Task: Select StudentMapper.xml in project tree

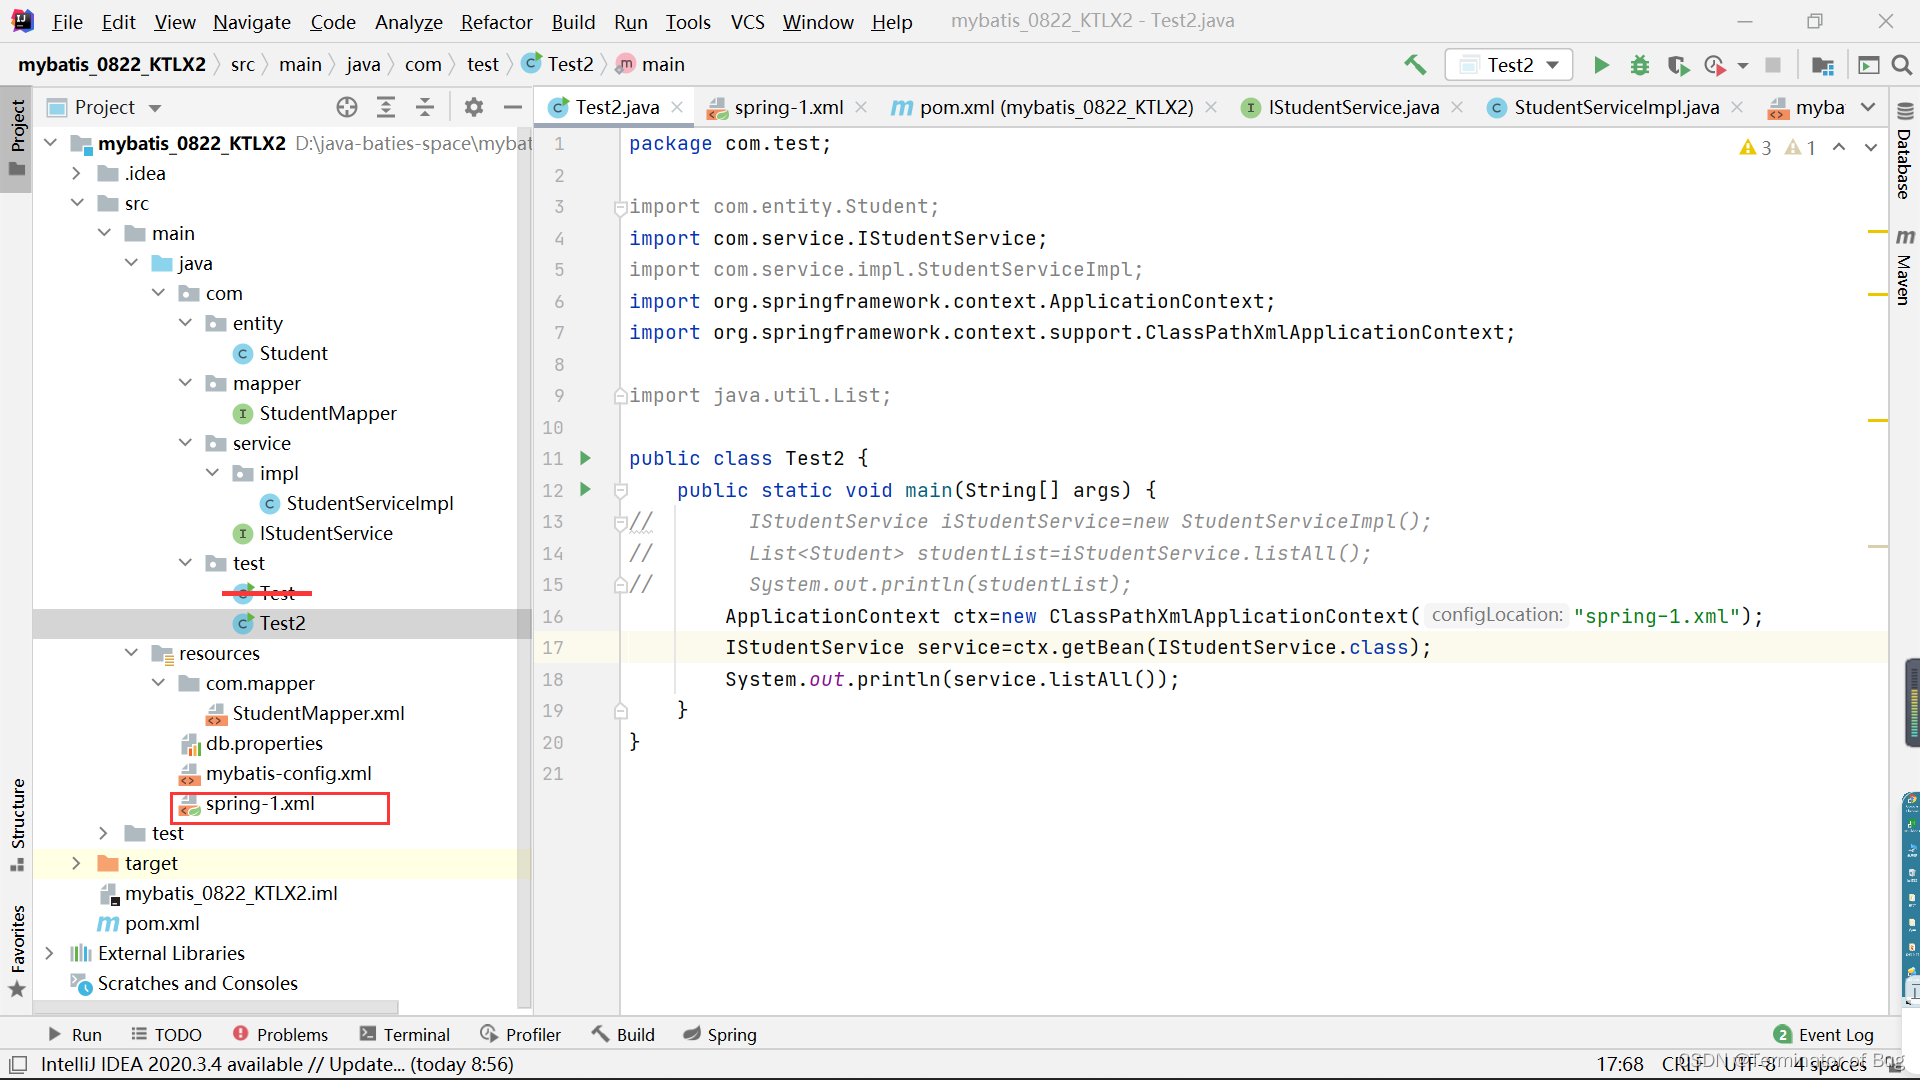Action: [x=318, y=713]
